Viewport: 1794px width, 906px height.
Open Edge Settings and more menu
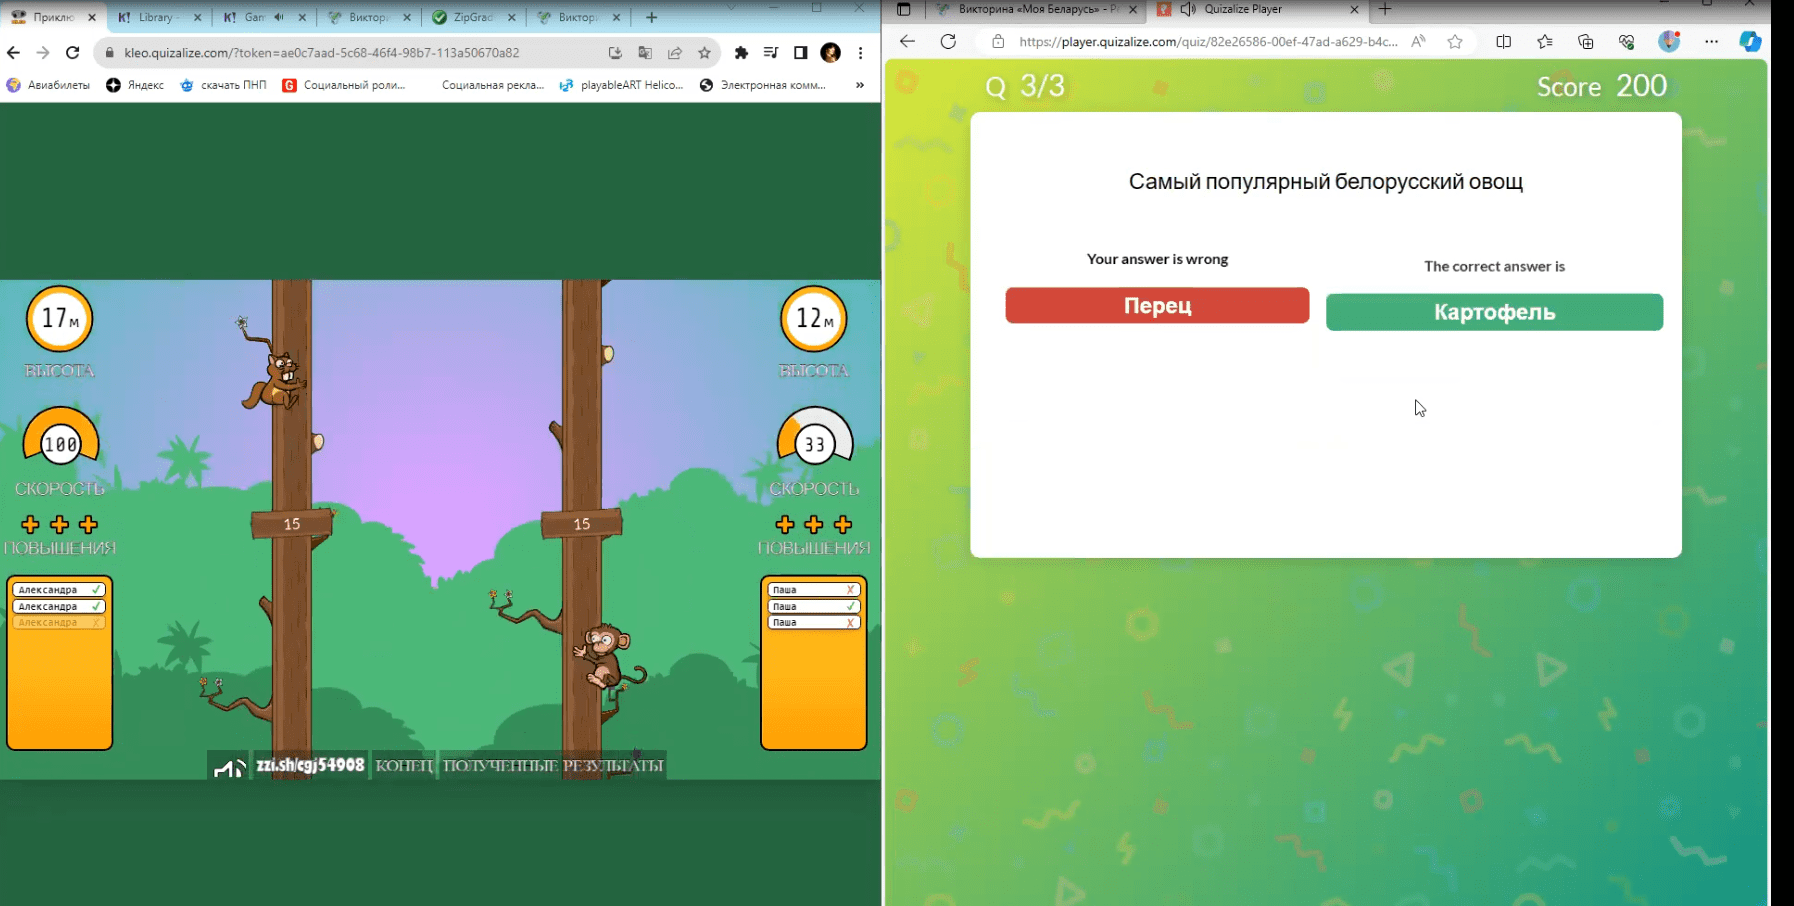(1712, 41)
